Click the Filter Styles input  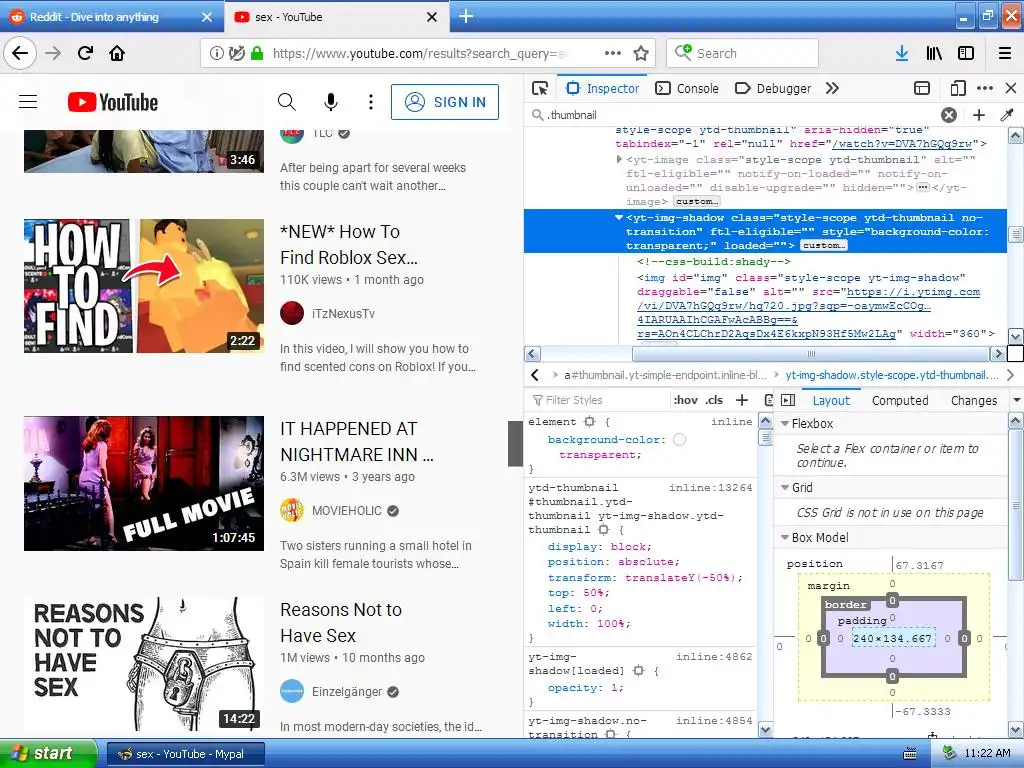point(600,400)
